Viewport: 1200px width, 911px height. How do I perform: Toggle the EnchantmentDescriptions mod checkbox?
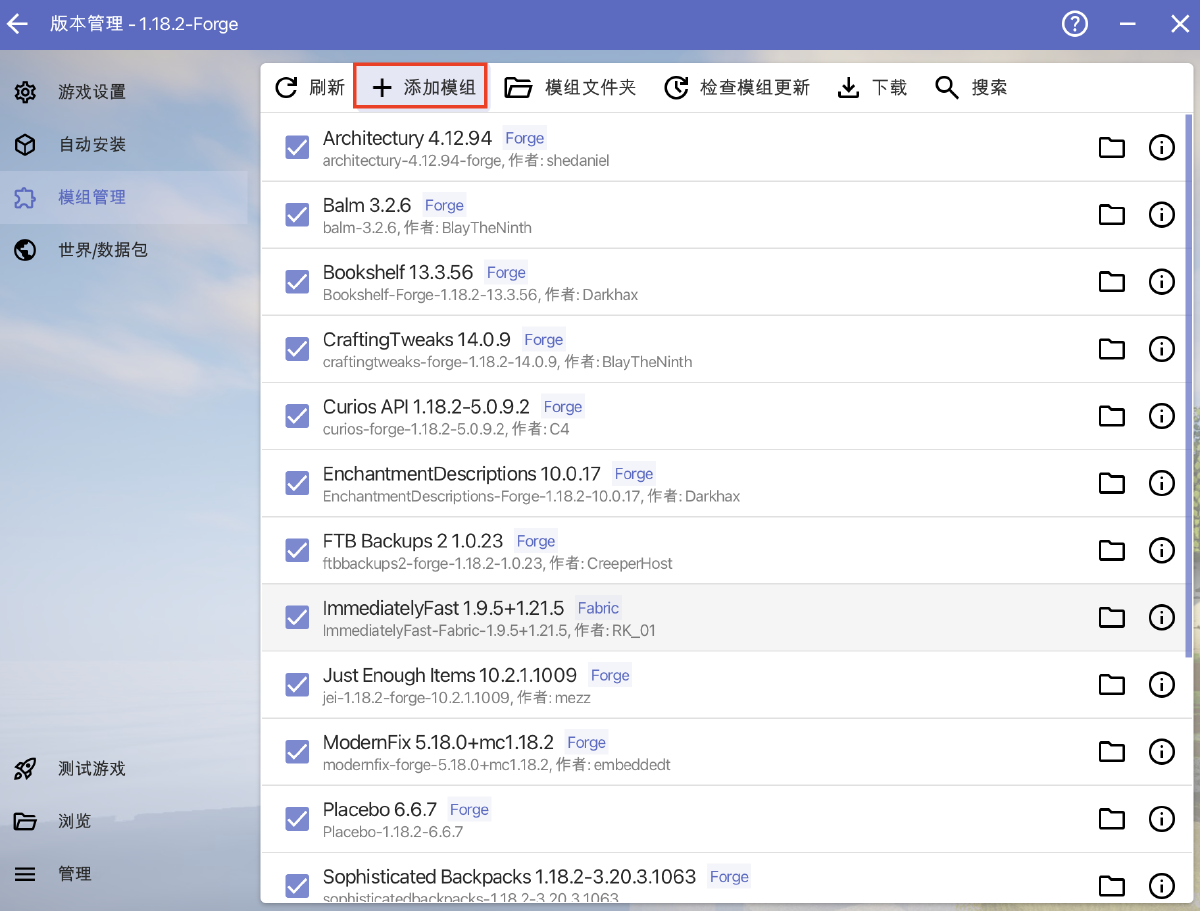297,483
